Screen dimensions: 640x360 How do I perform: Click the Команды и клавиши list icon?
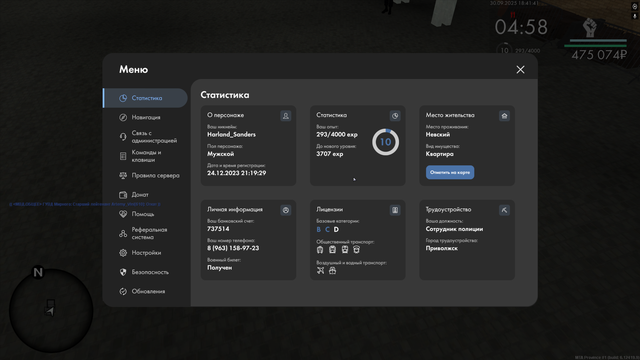(123, 156)
